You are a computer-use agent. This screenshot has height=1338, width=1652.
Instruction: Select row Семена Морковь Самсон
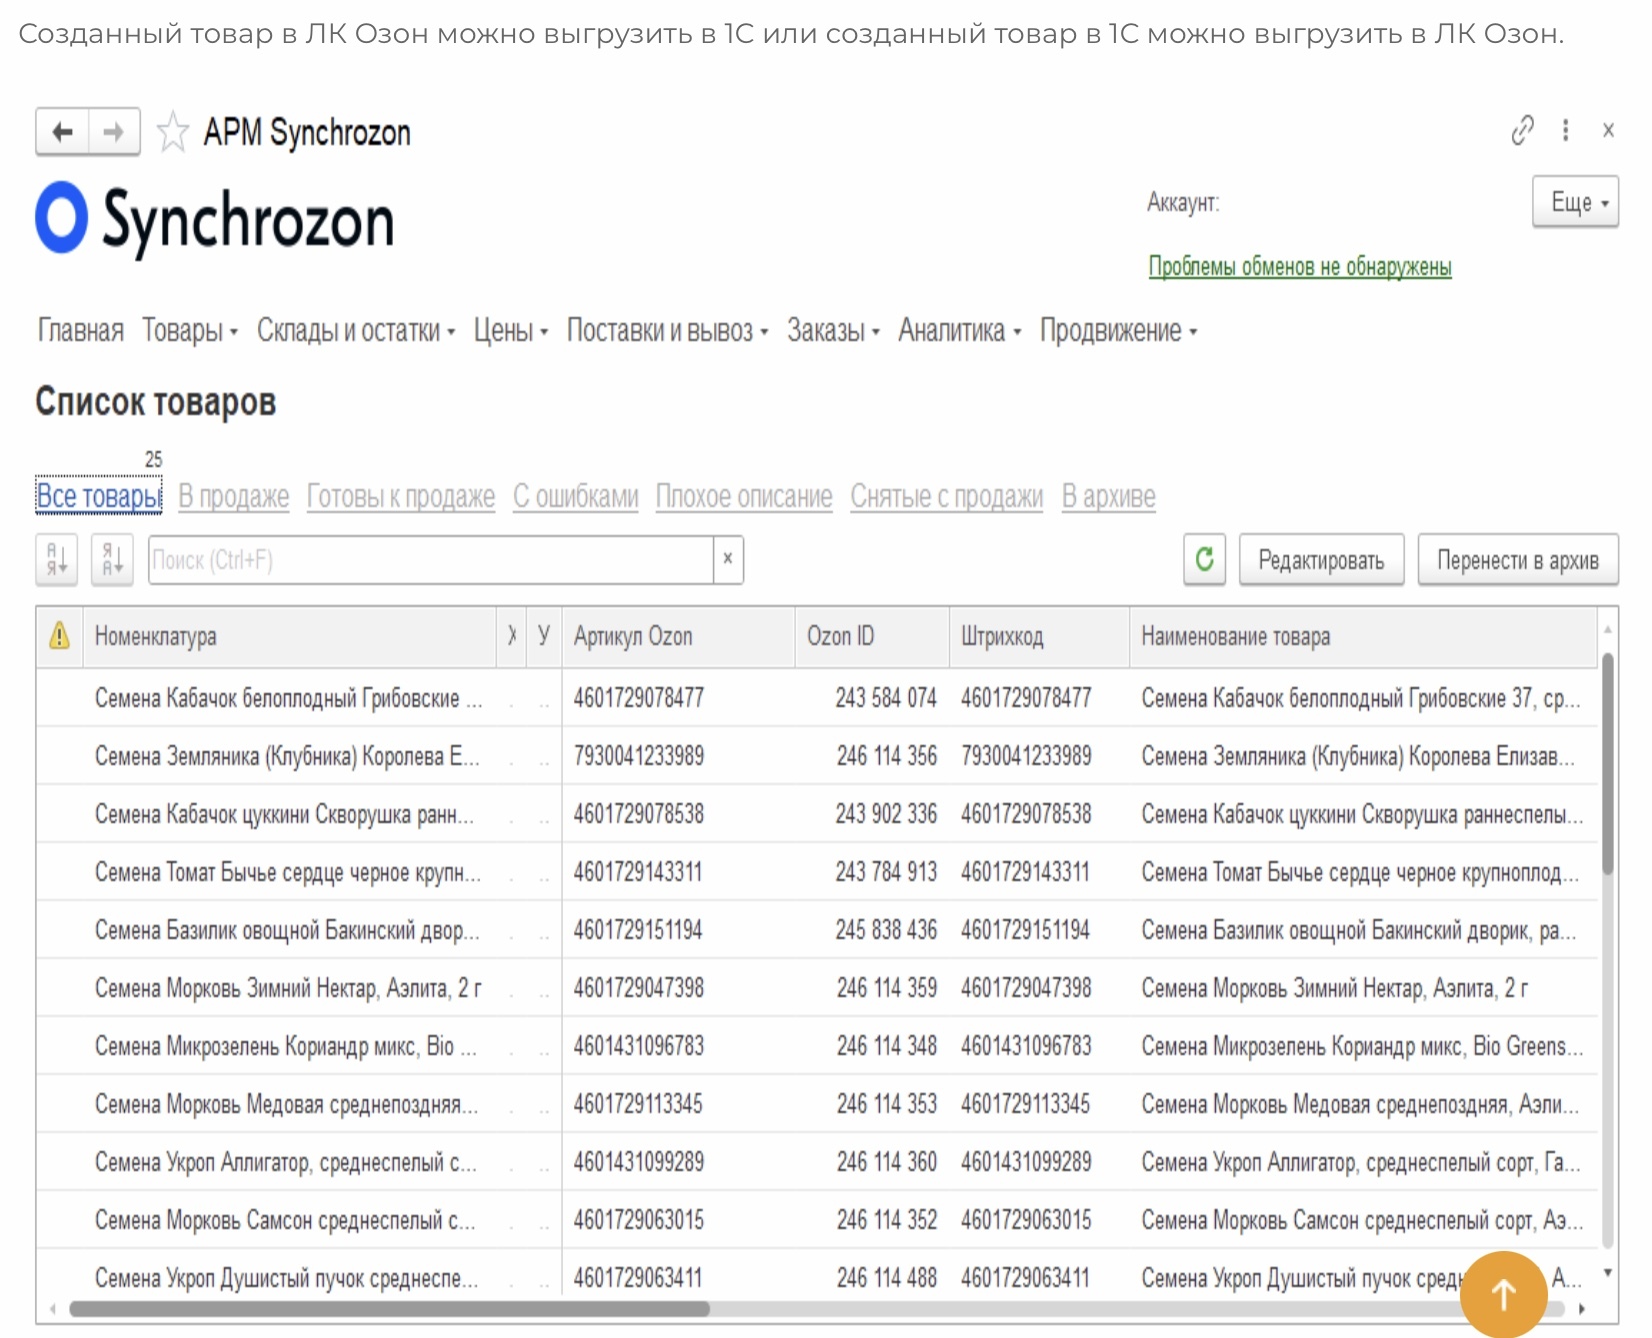[x=817, y=1220]
